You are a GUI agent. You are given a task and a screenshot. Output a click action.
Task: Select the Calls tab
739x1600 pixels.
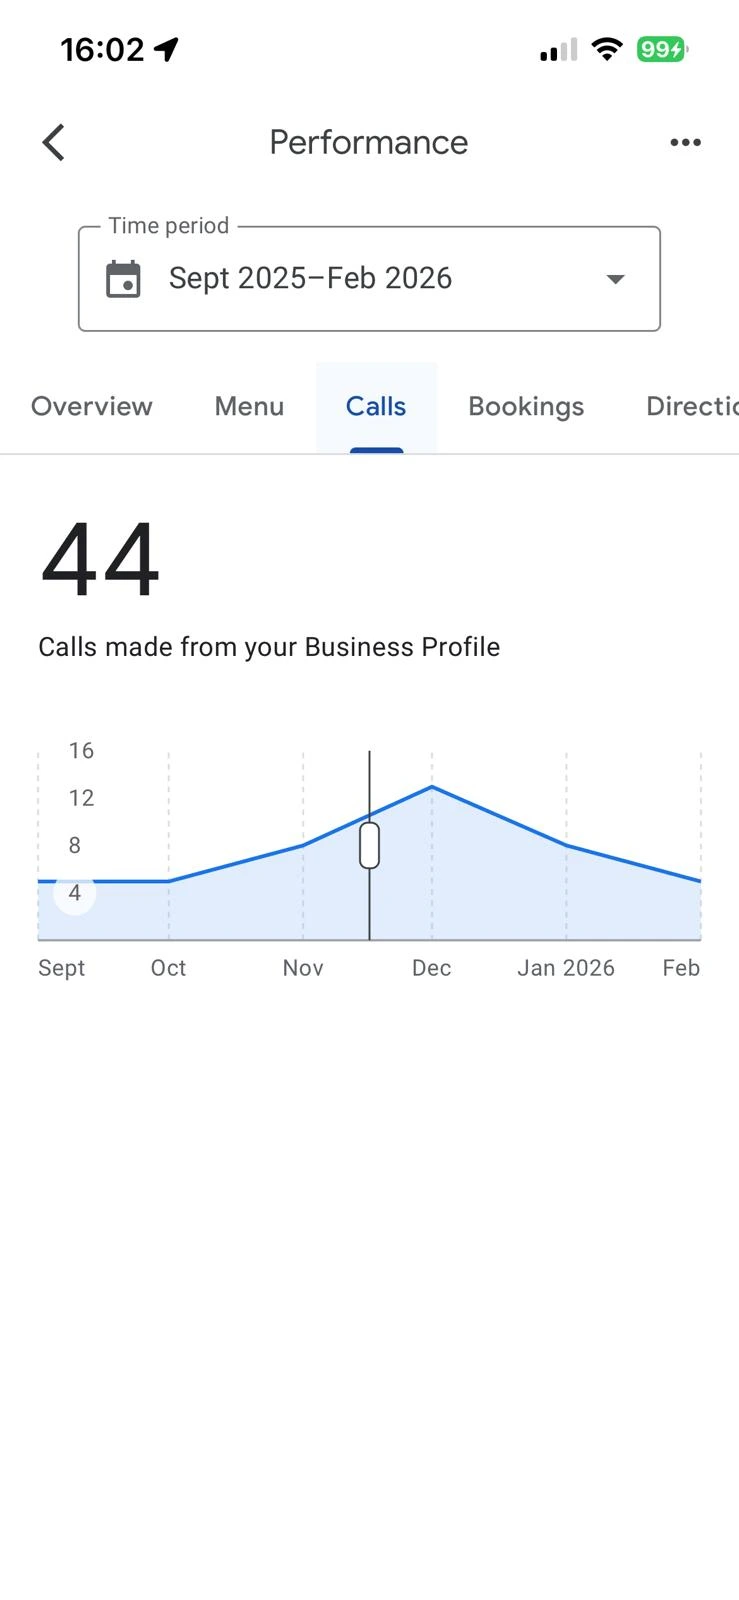pyautogui.click(x=376, y=406)
